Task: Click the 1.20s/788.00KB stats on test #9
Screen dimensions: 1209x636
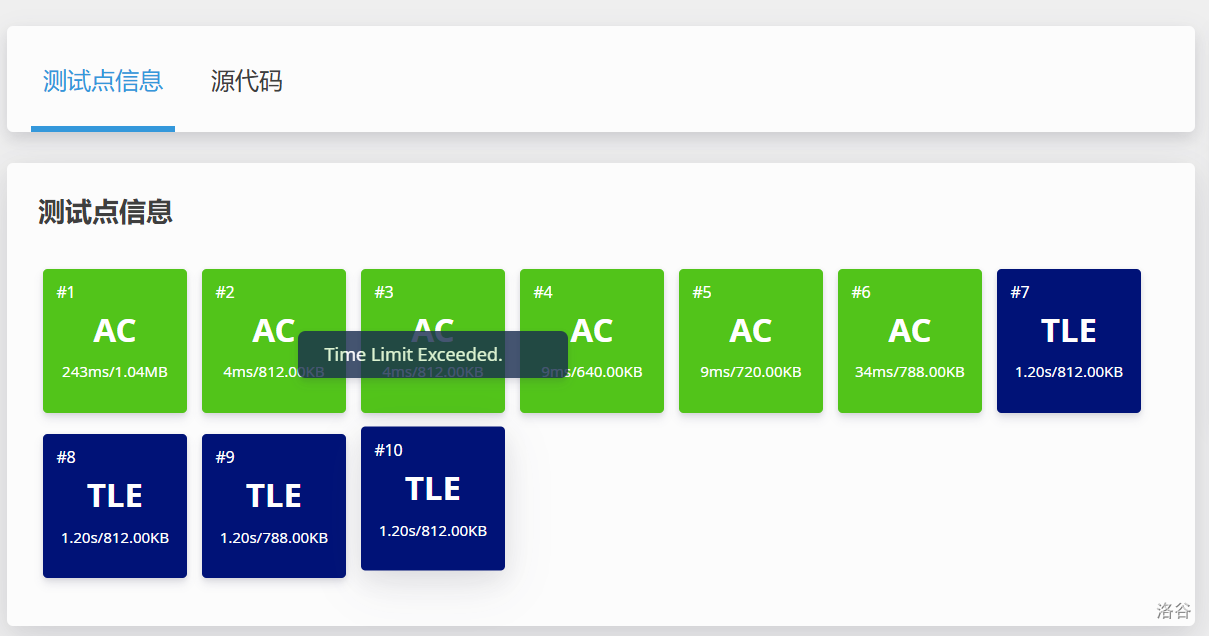Action: pyautogui.click(x=274, y=538)
